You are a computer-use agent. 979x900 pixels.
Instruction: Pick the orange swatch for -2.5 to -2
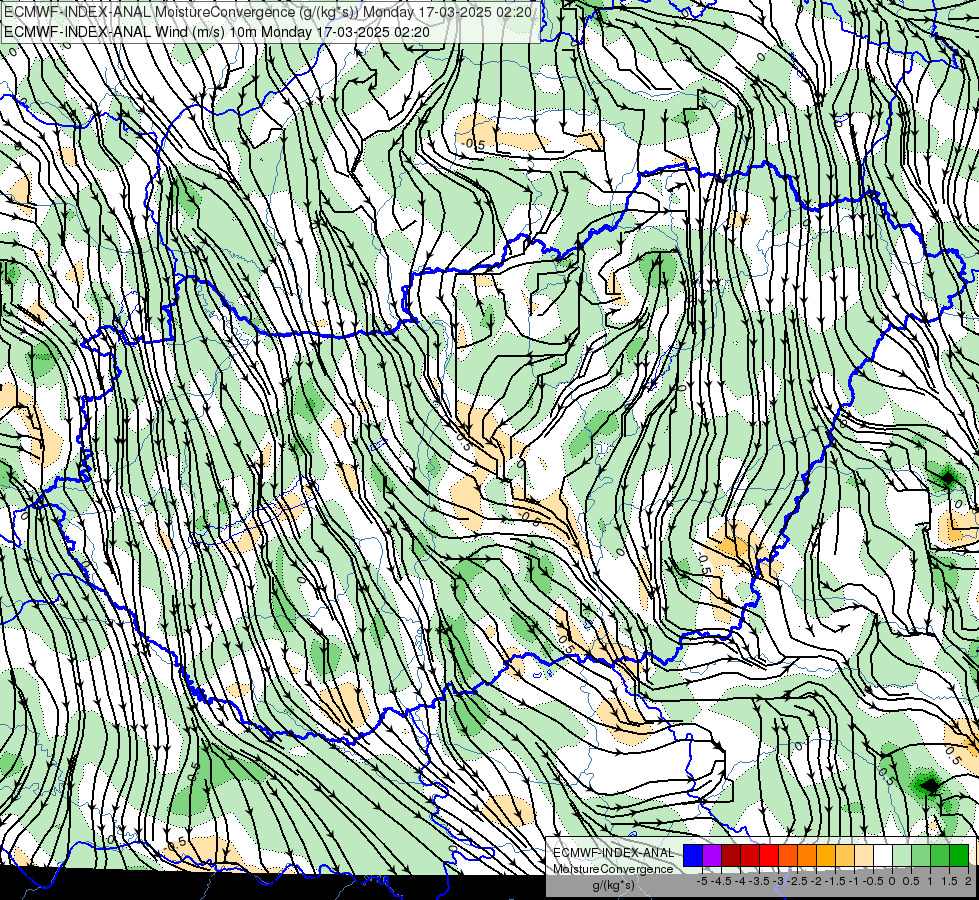point(807,855)
